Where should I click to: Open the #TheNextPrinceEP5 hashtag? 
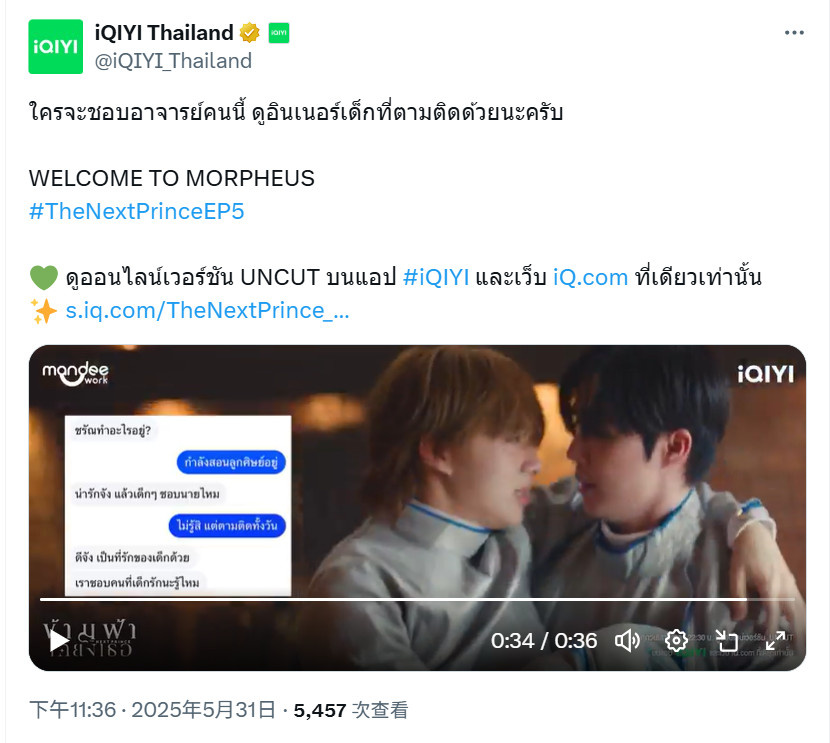tap(137, 211)
